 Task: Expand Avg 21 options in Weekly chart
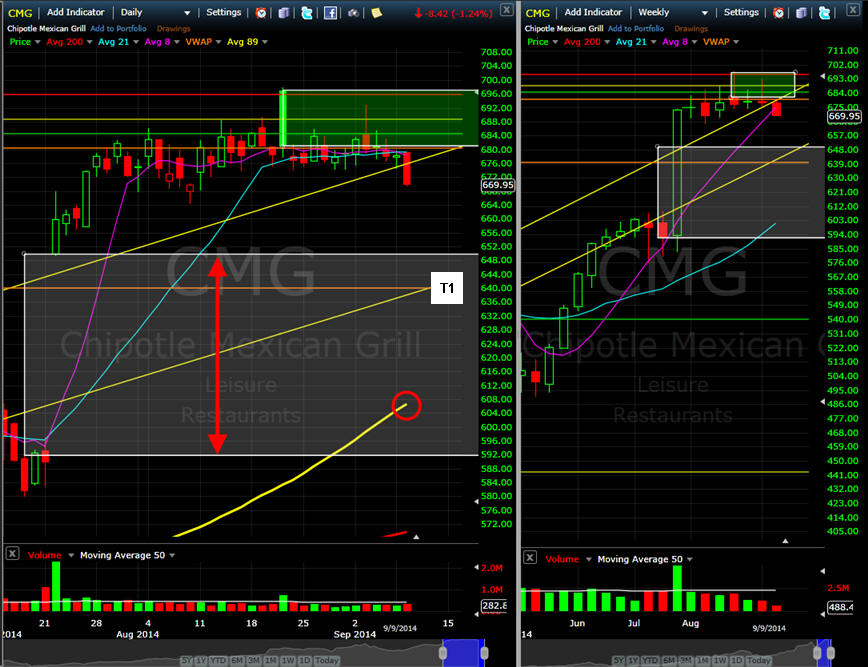pyautogui.click(x=653, y=42)
